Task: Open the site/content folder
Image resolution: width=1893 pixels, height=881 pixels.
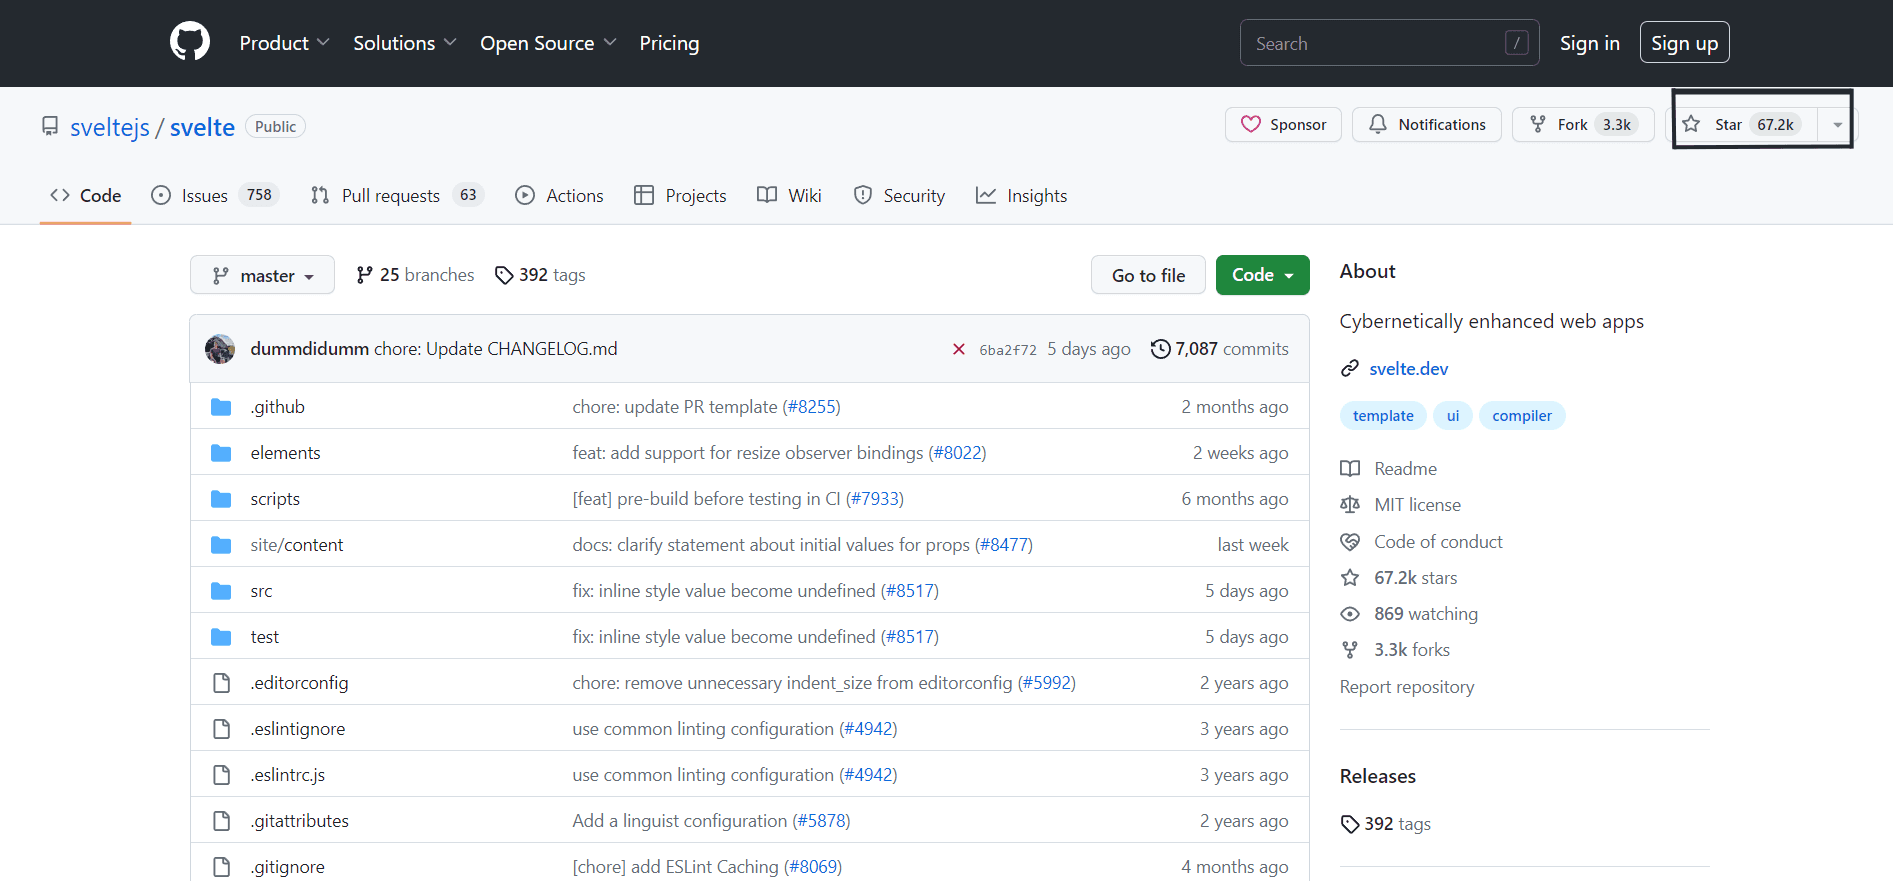Action: pyautogui.click(x=296, y=545)
